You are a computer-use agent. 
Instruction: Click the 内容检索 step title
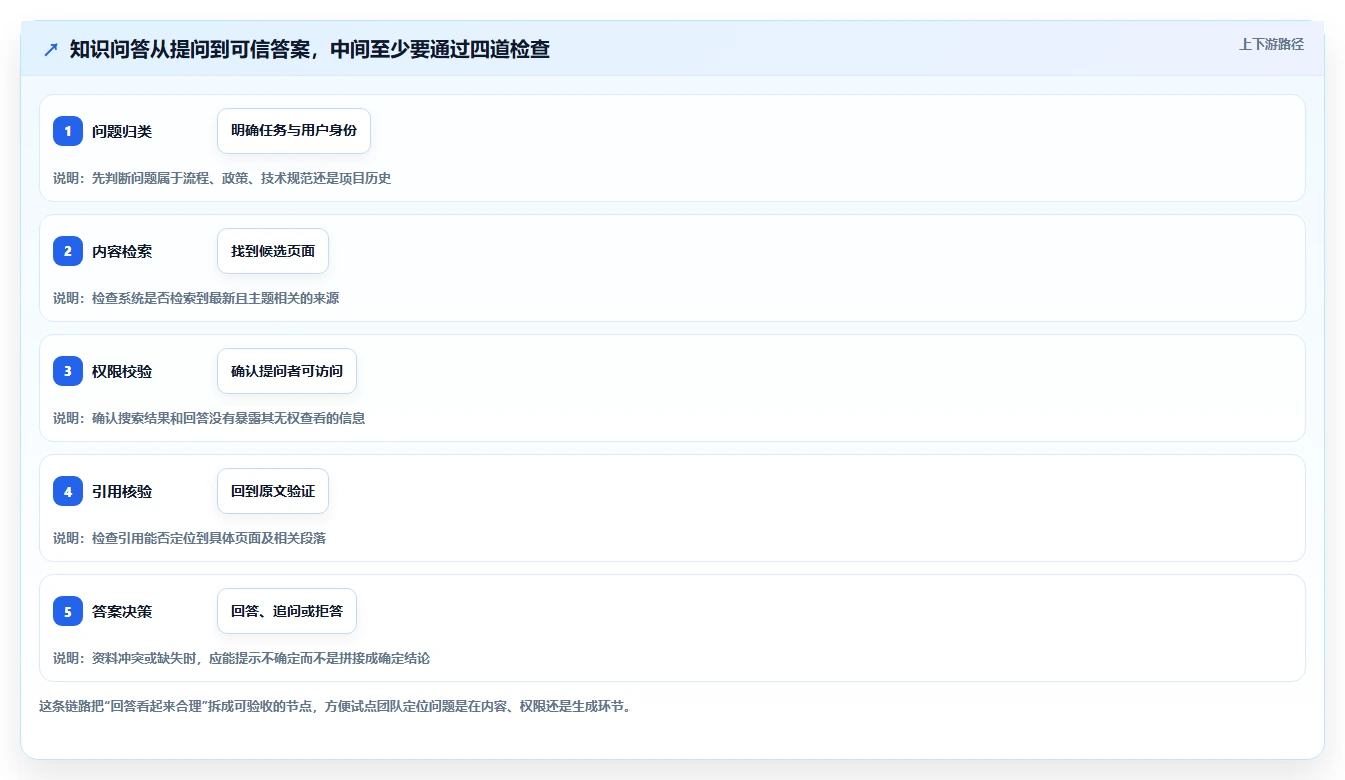(122, 251)
